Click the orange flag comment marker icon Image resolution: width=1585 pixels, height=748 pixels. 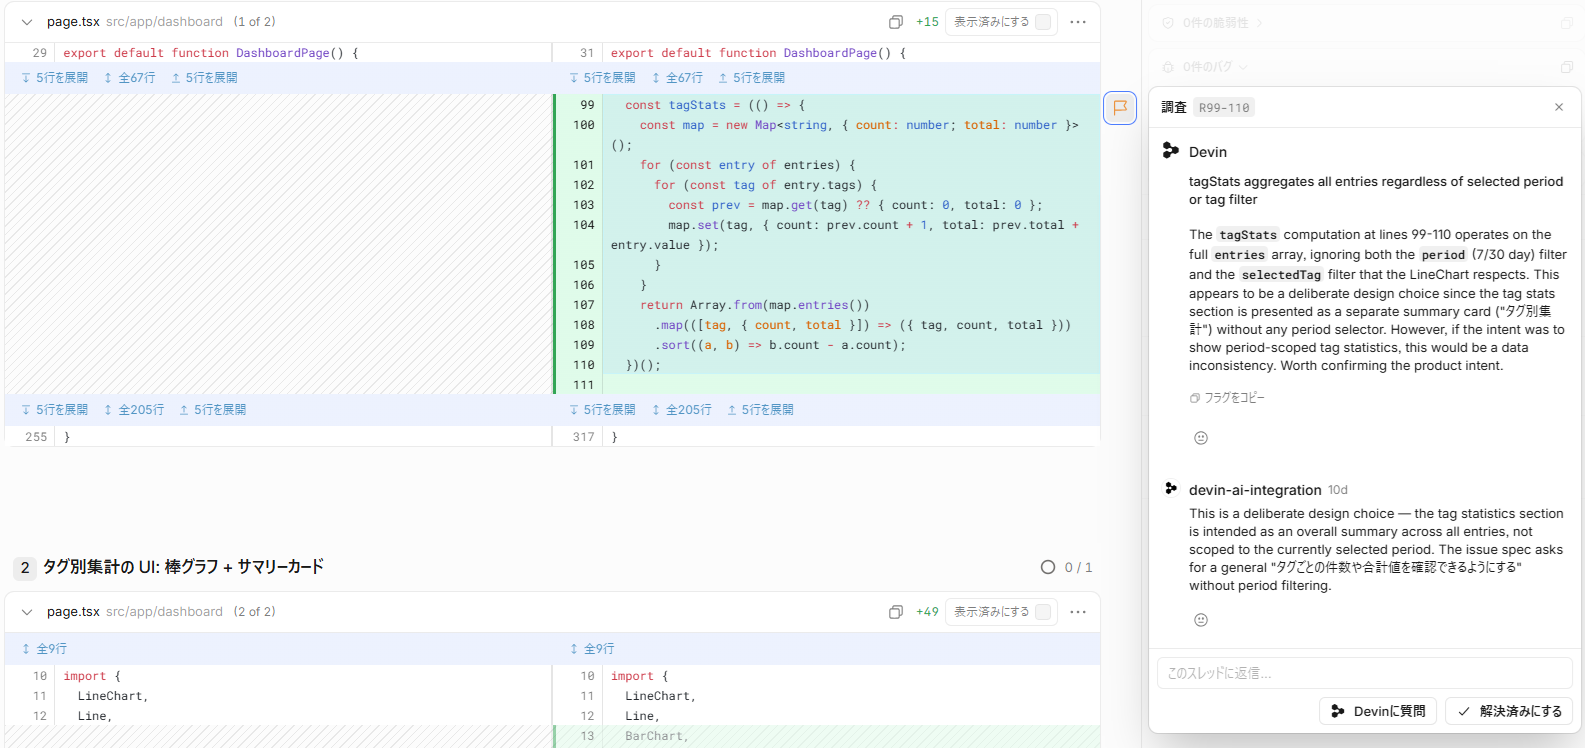(x=1120, y=107)
